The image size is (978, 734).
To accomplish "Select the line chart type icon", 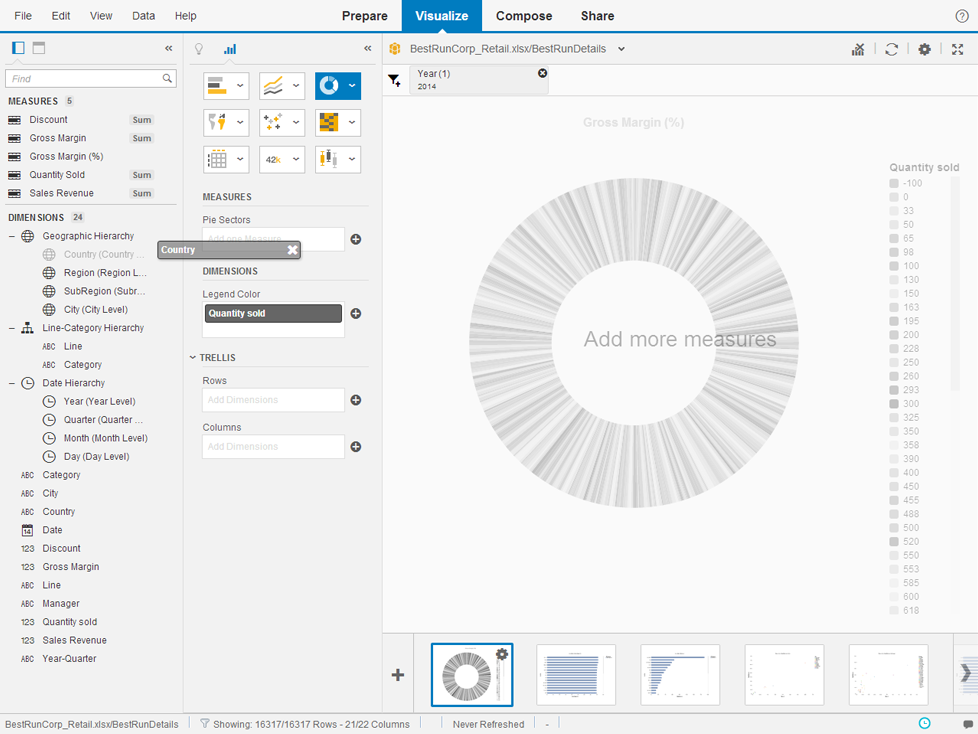I will coord(273,86).
